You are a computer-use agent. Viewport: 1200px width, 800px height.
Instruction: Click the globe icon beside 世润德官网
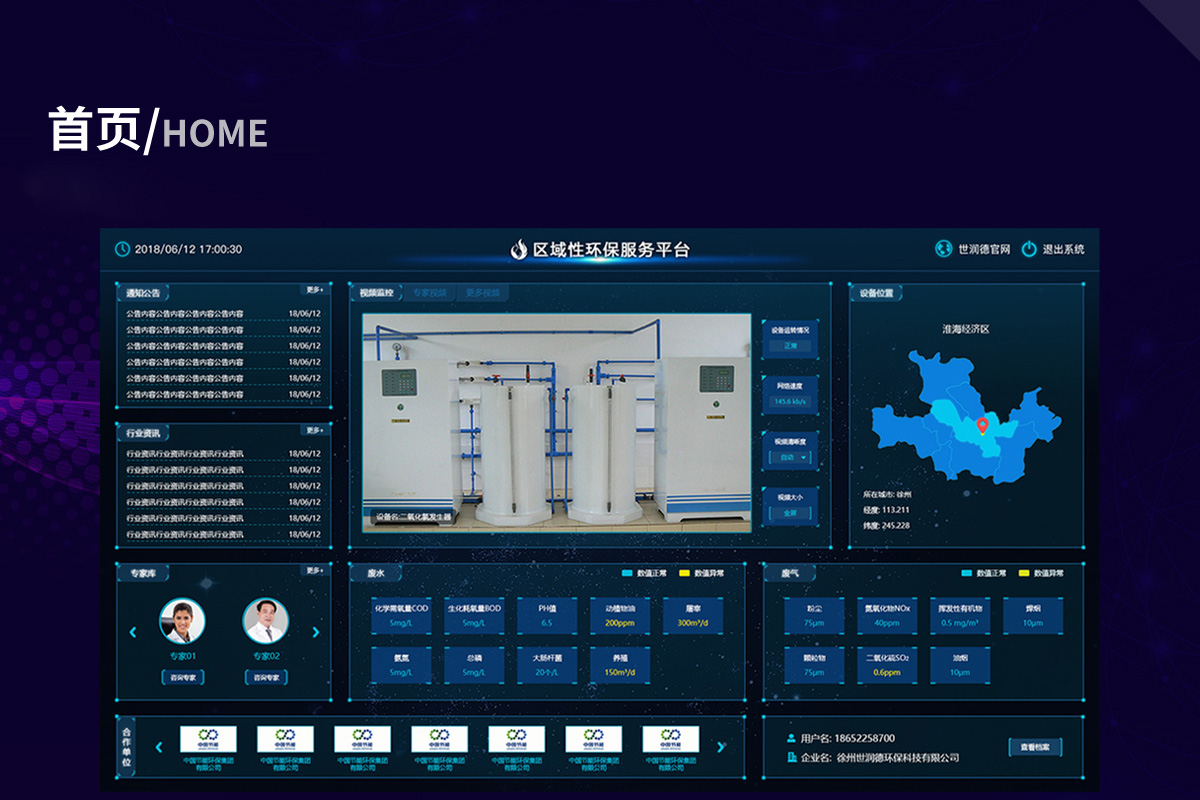pyautogui.click(x=943, y=249)
